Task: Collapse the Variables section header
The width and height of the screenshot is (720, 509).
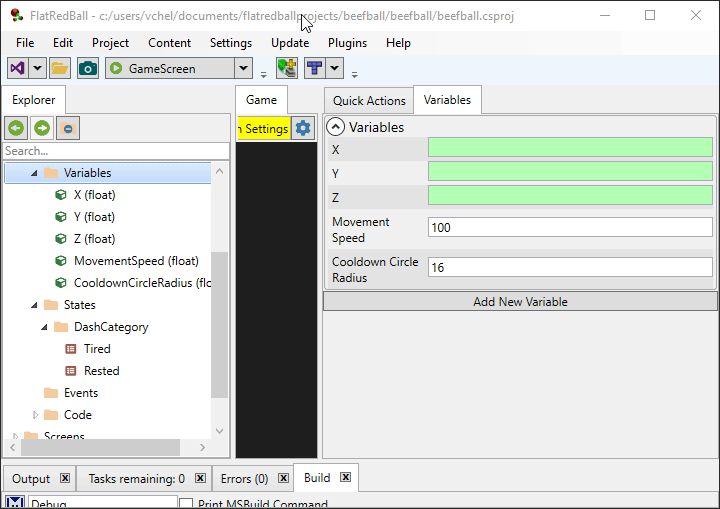Action: click(x=336, y=127)
